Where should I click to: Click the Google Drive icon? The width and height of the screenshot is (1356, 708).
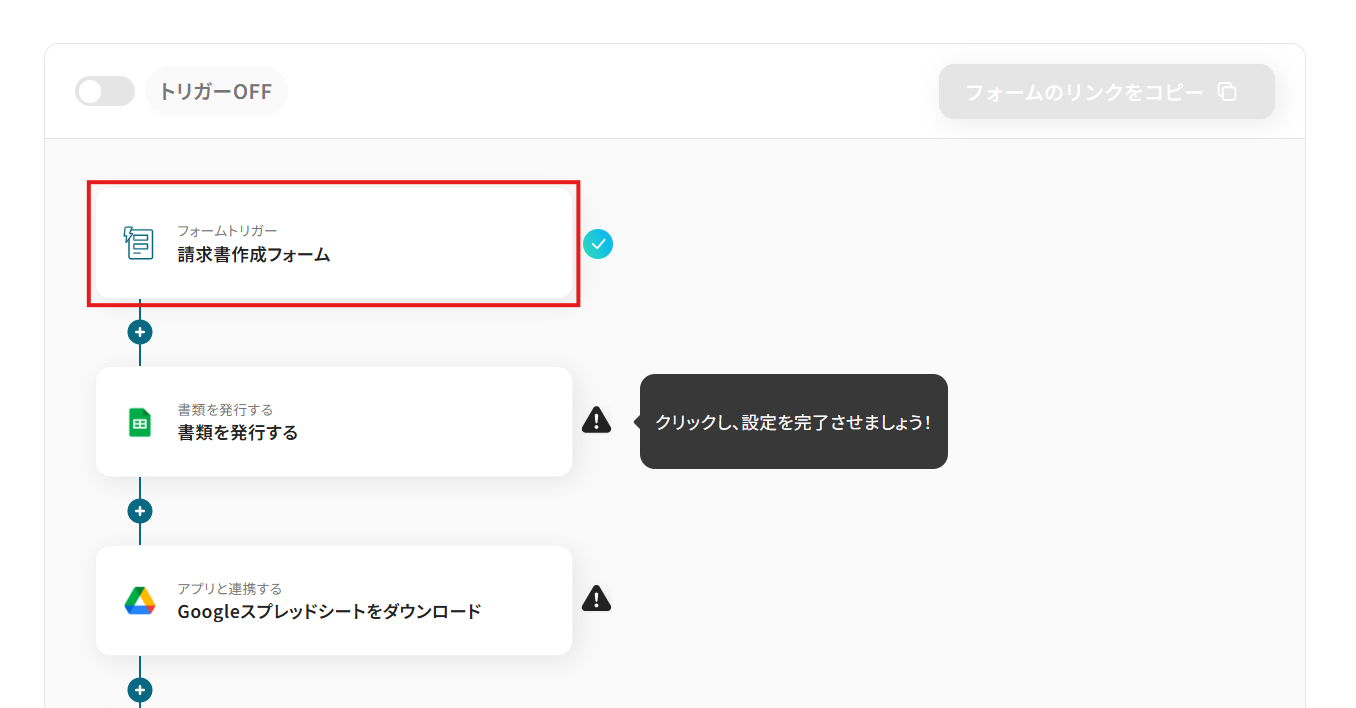140,601
